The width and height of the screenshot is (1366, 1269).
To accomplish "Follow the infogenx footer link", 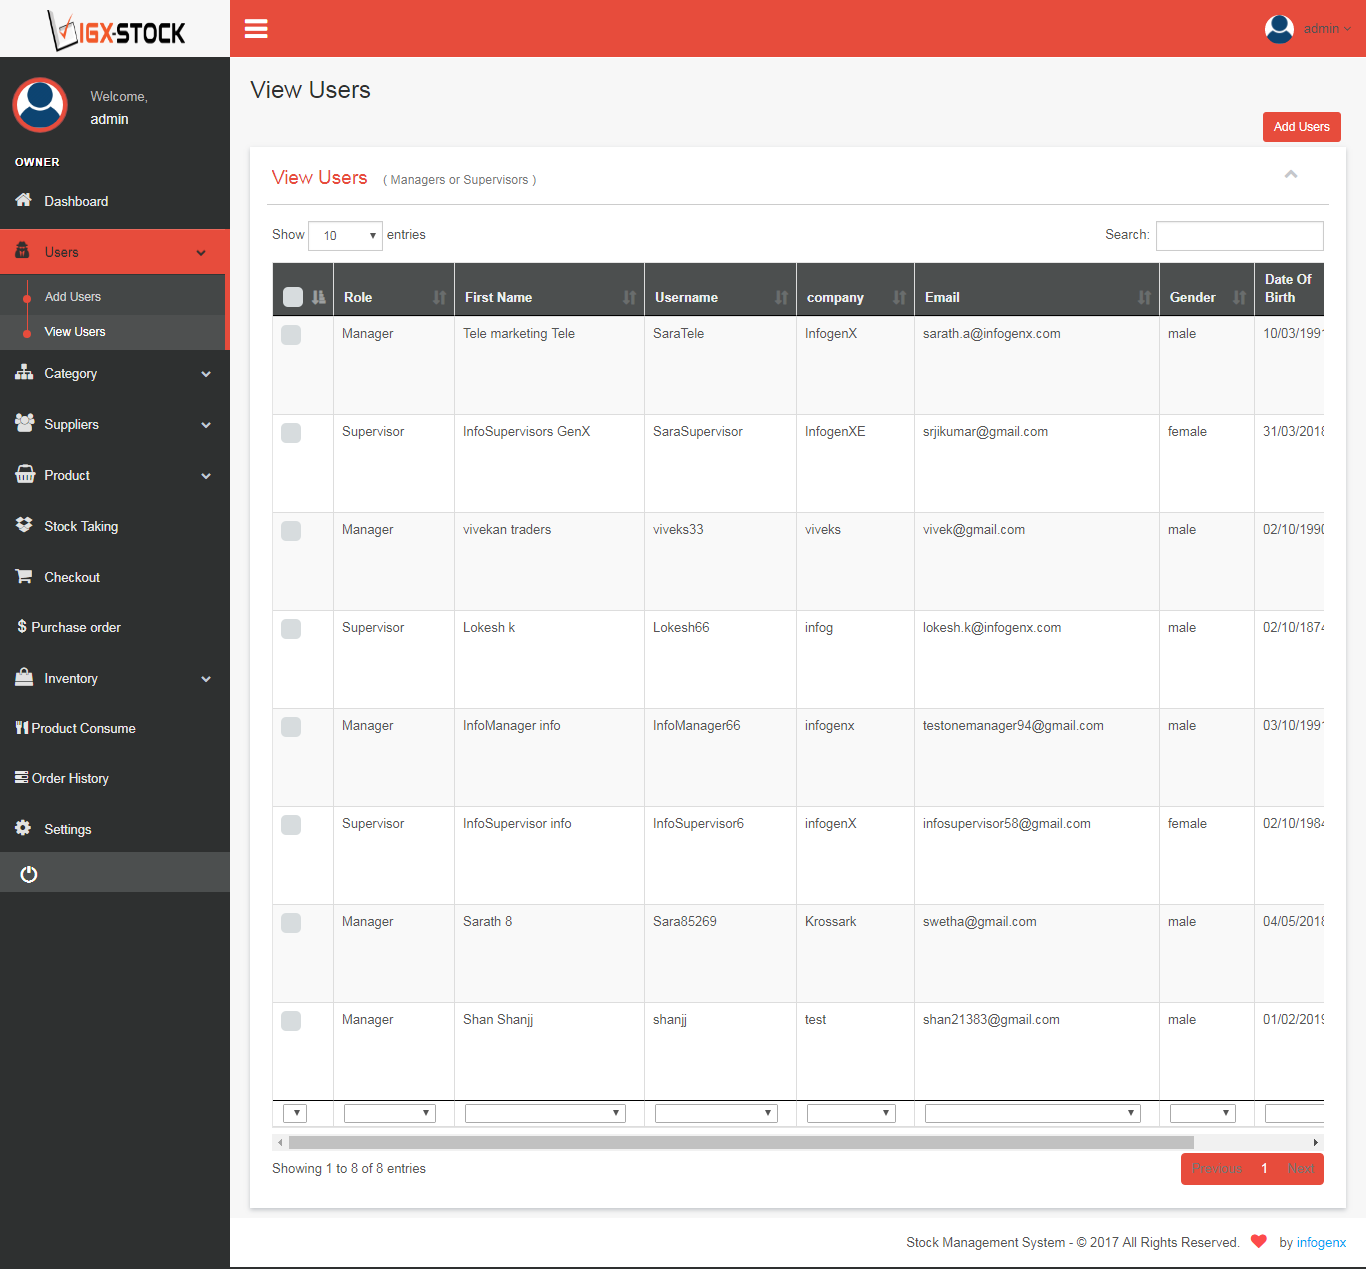I will pyautogui.click(x=1321, y=1242).
